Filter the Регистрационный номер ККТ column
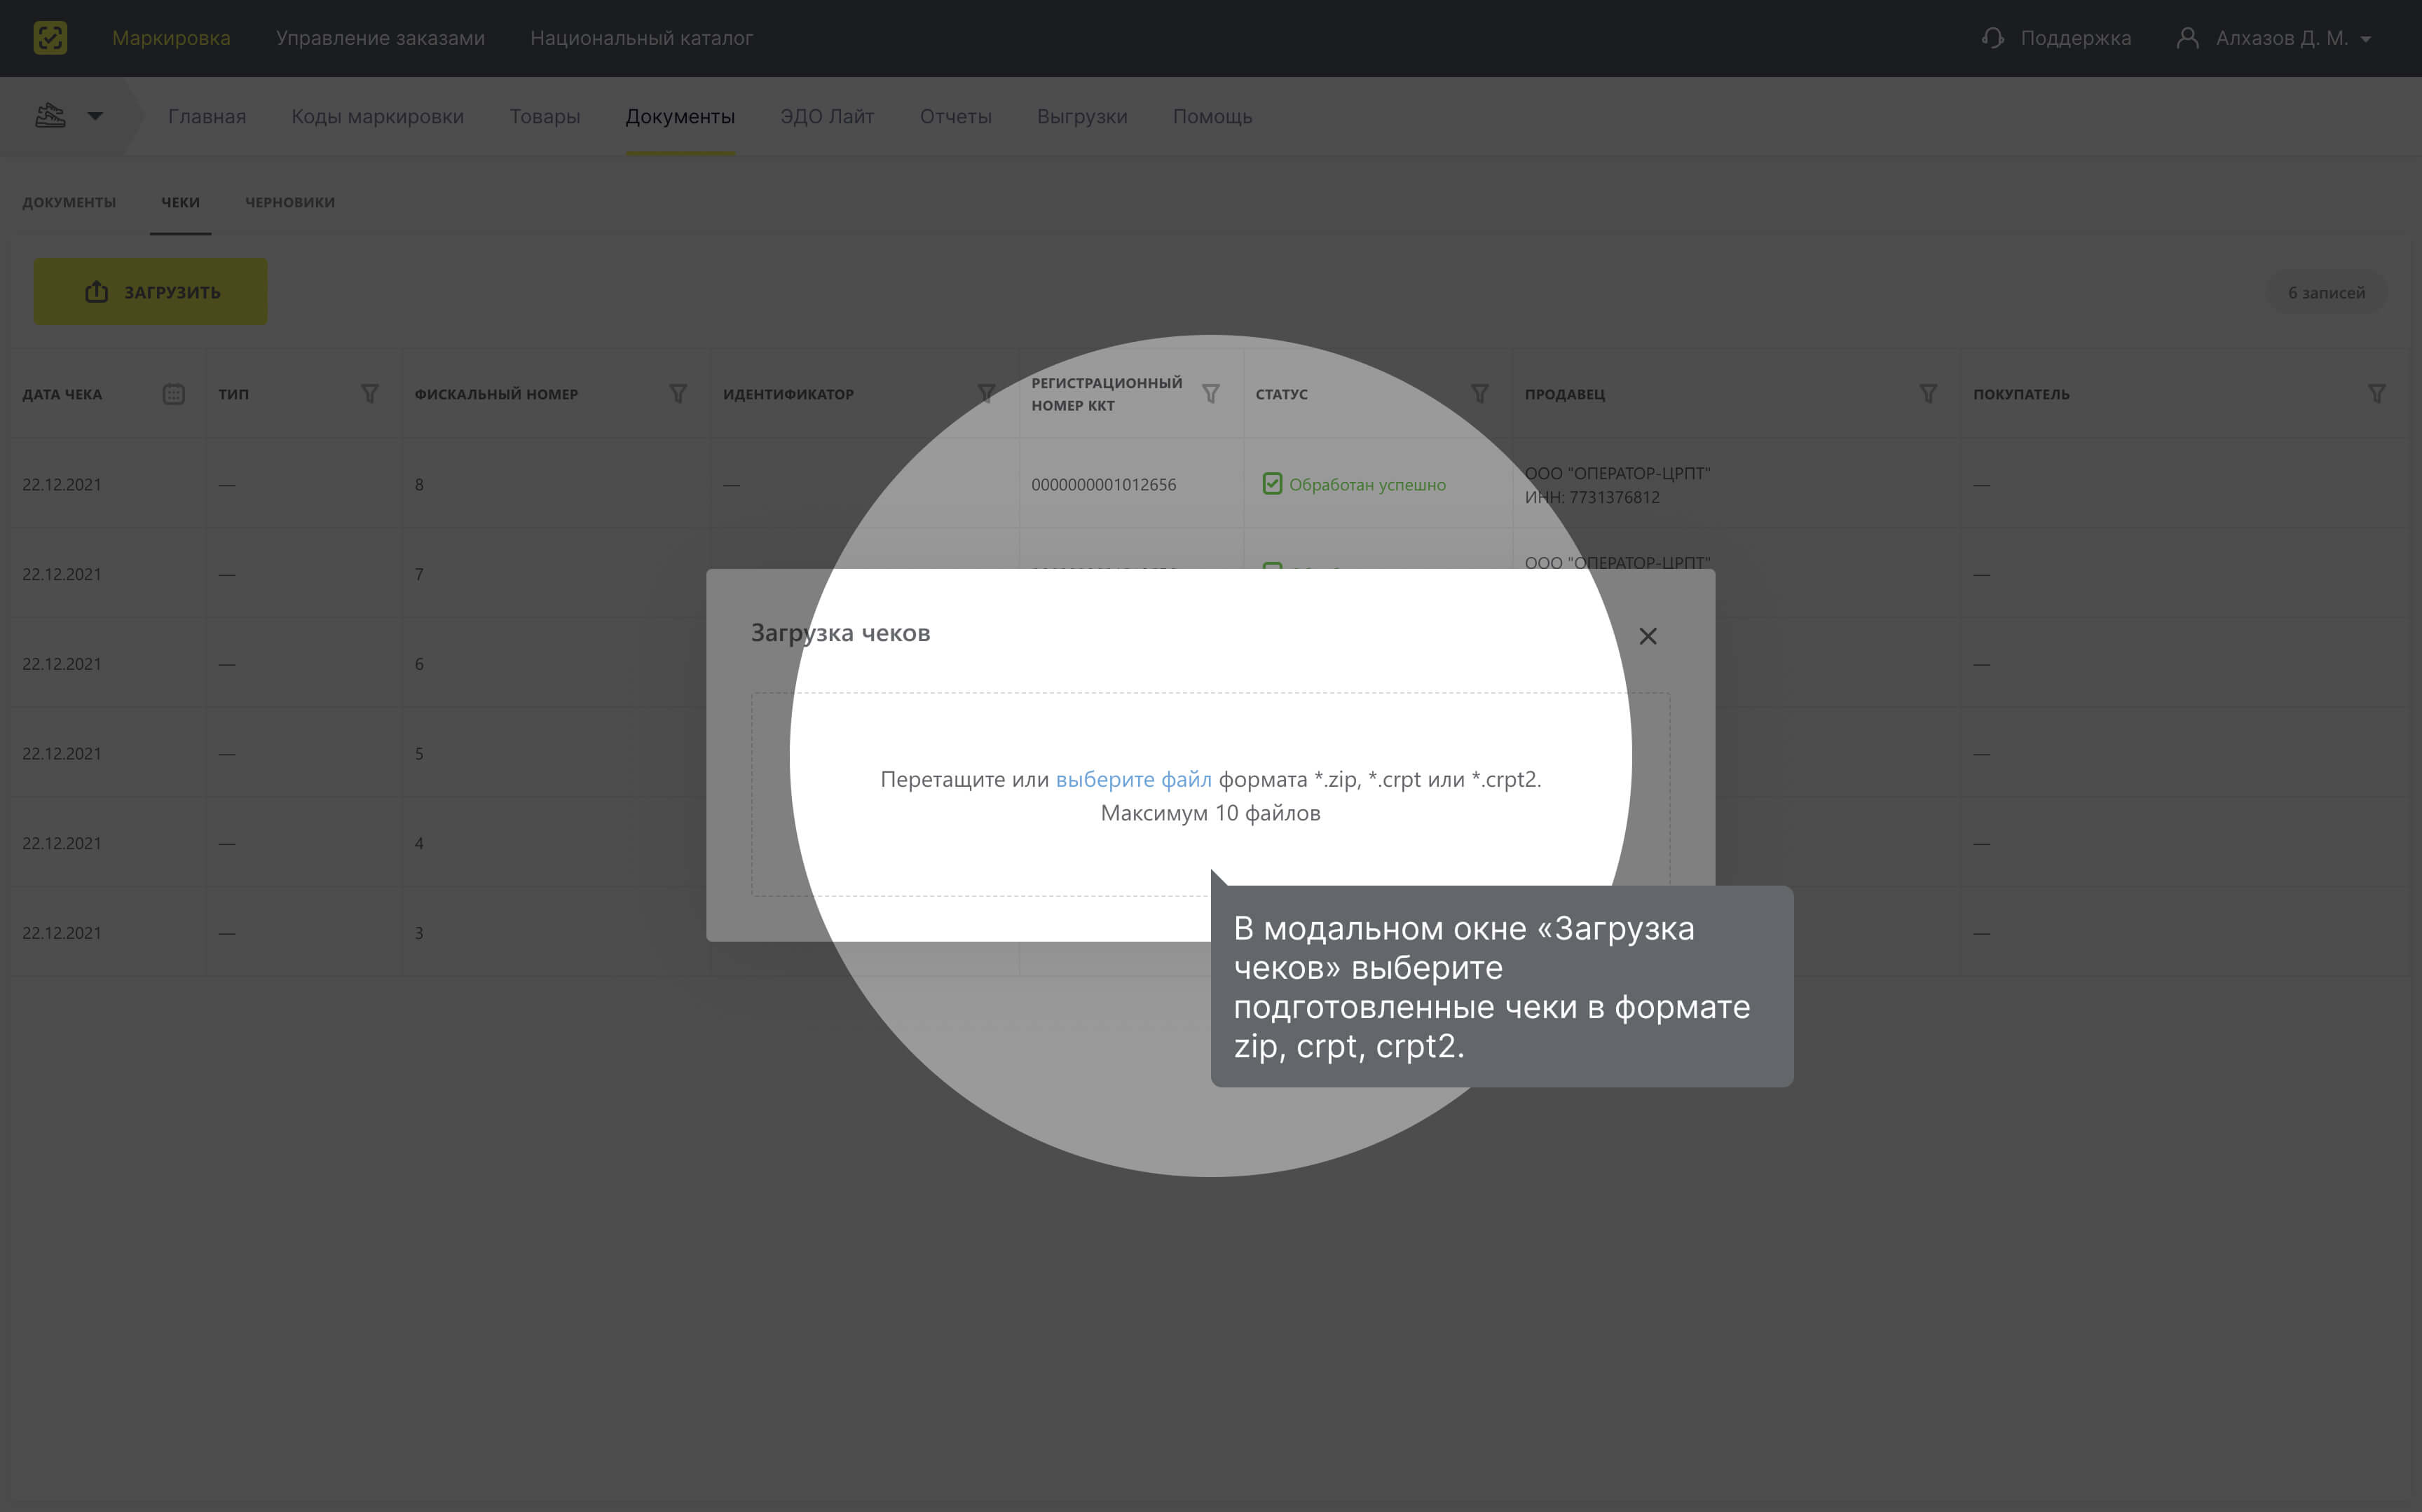The width and height of the screenshot is (2422, 1512). point(1210,394)
